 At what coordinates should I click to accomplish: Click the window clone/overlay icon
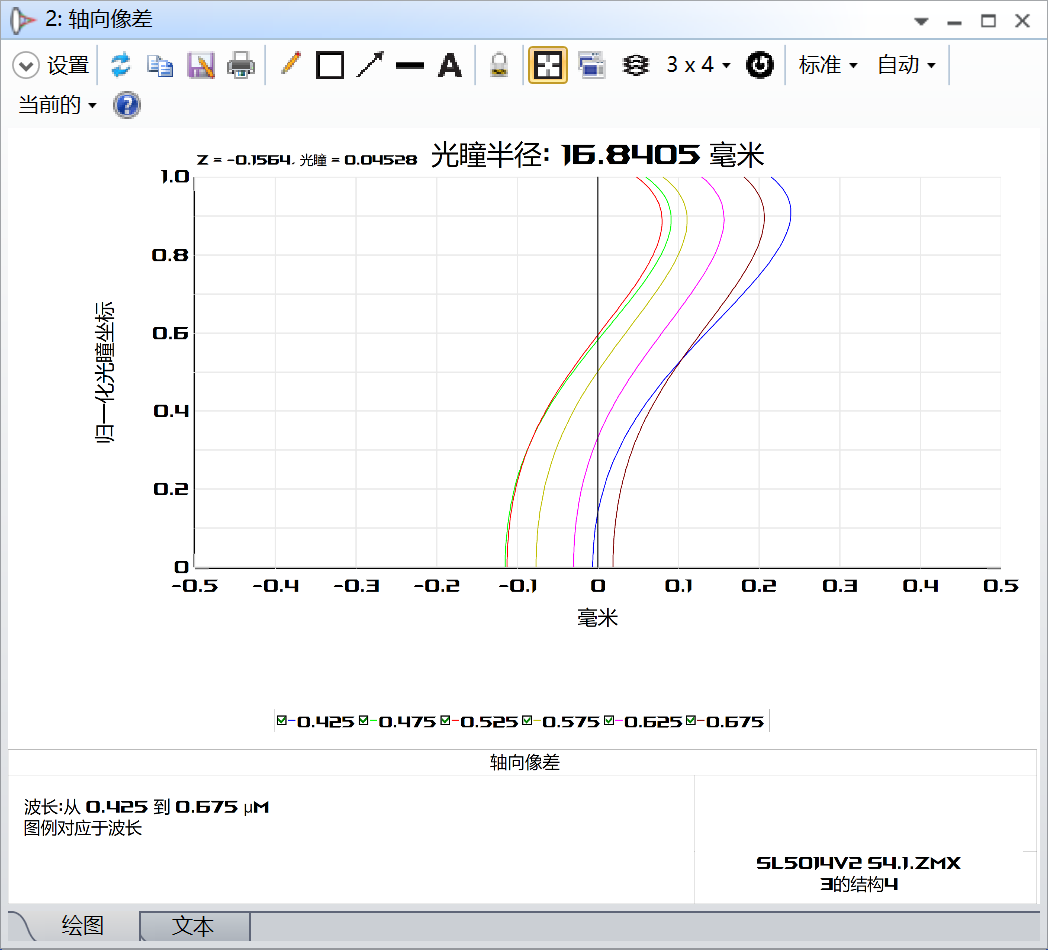tap(592, 66)
